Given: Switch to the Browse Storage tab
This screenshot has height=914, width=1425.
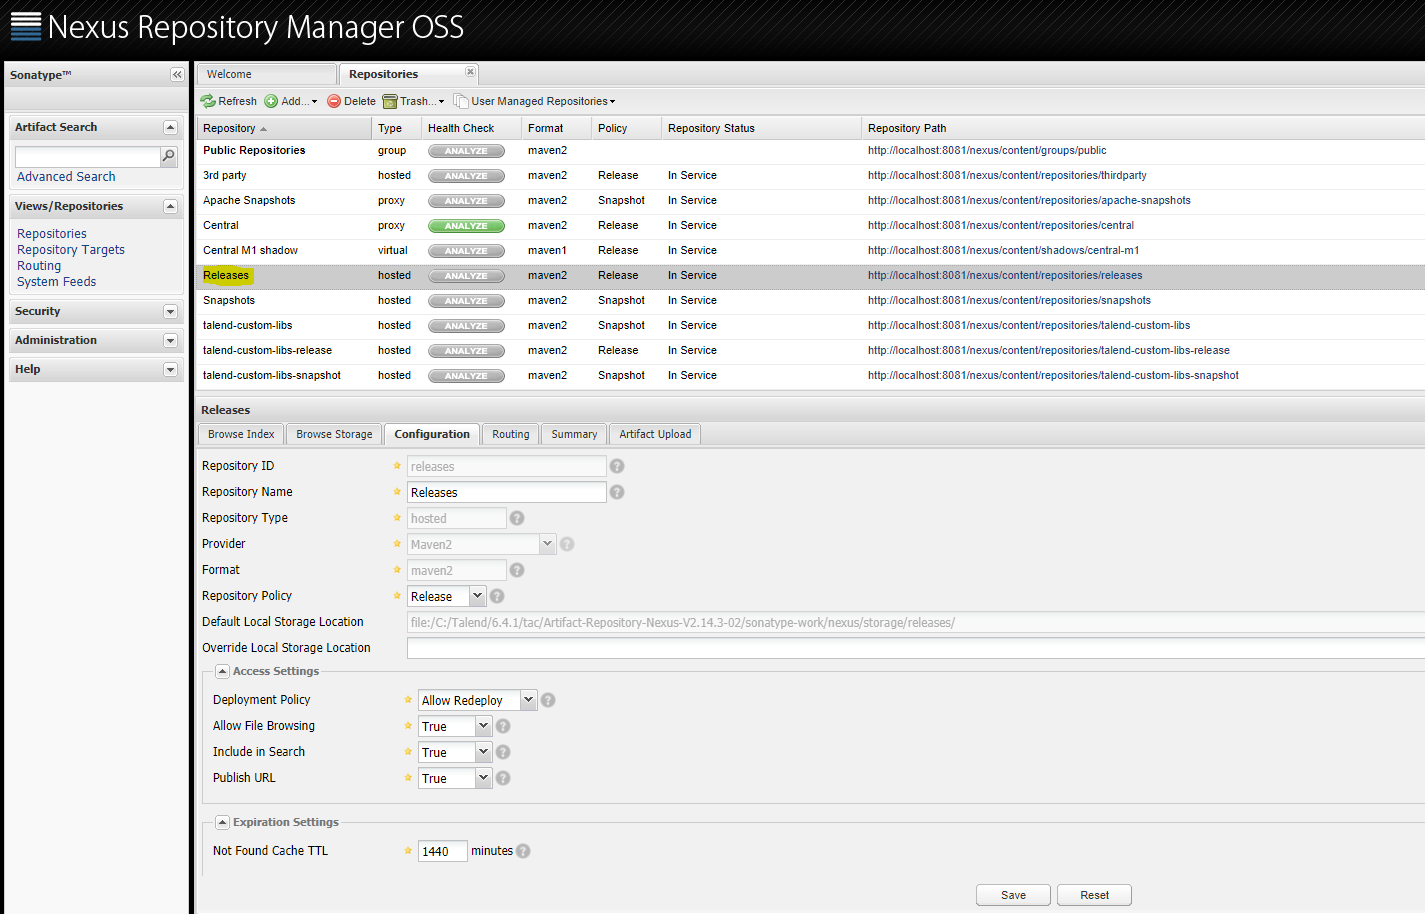Looking at the screenshot, I should coord(334,434).
